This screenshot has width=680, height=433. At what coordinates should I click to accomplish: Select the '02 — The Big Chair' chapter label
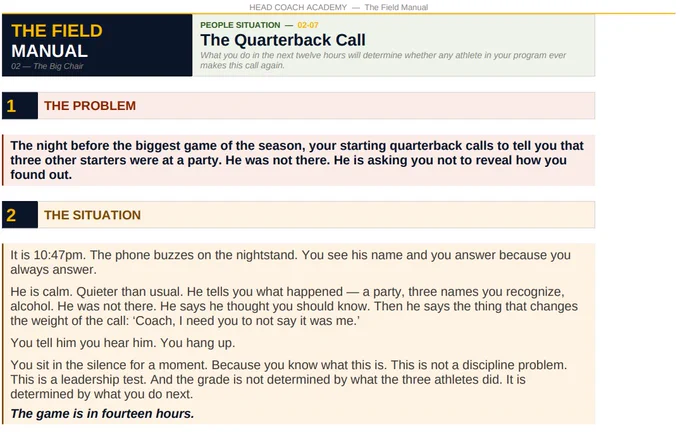(x=47, y=66)
